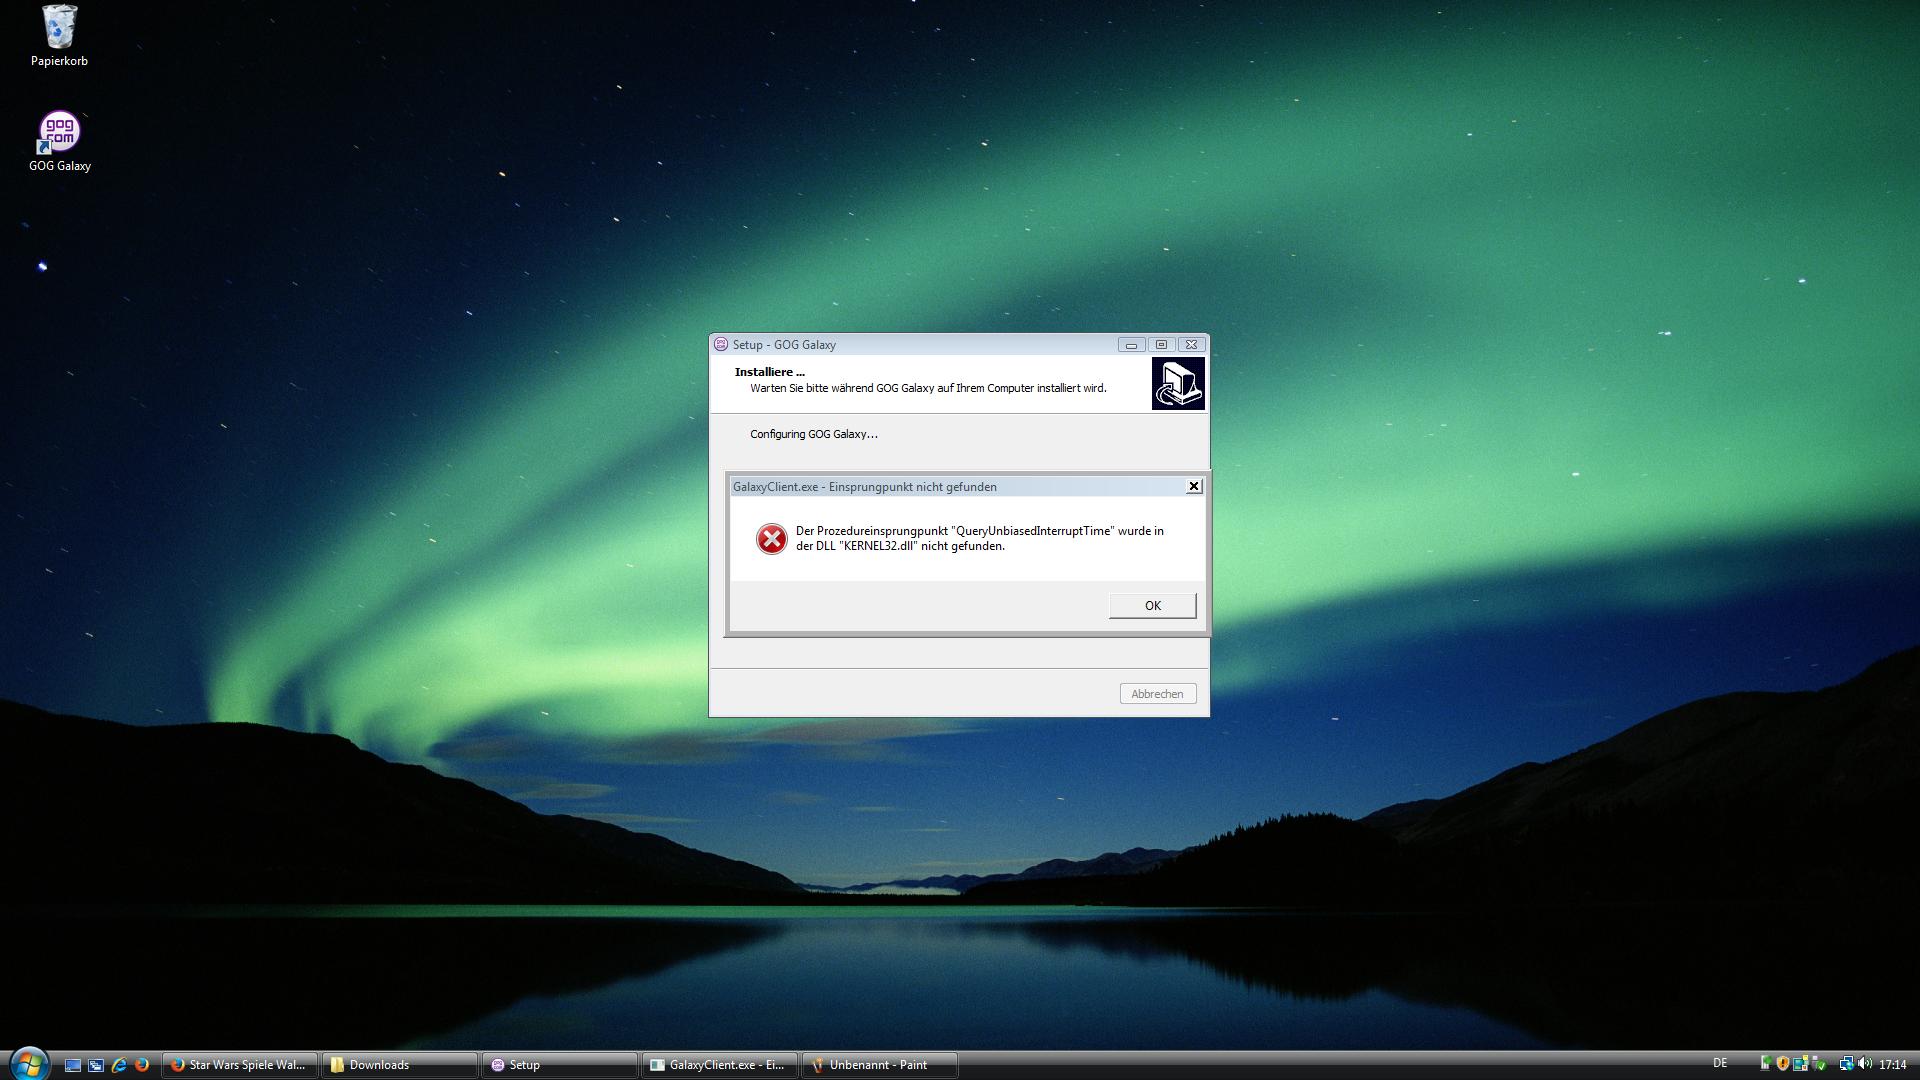Screen dimensions: 1920x1080
Task: Close the Einsprungpunkt nicht gefunden dialog with X
Action: tap(1193, 486)
